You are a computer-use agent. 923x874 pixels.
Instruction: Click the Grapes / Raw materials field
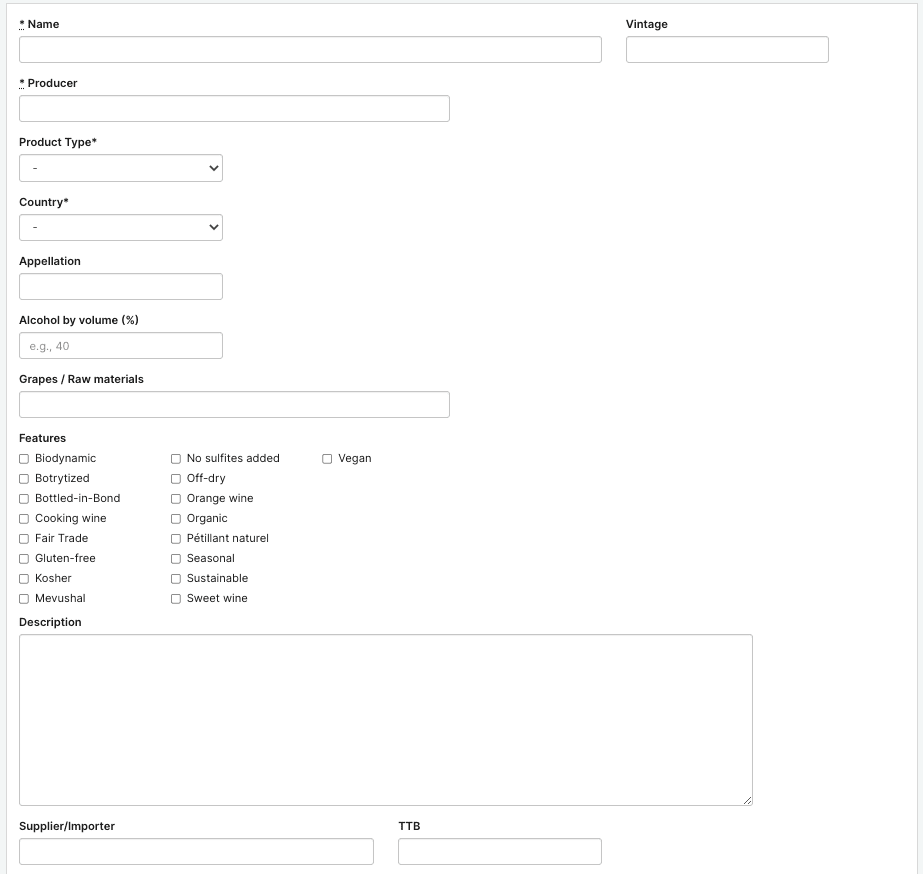point(234,405)
